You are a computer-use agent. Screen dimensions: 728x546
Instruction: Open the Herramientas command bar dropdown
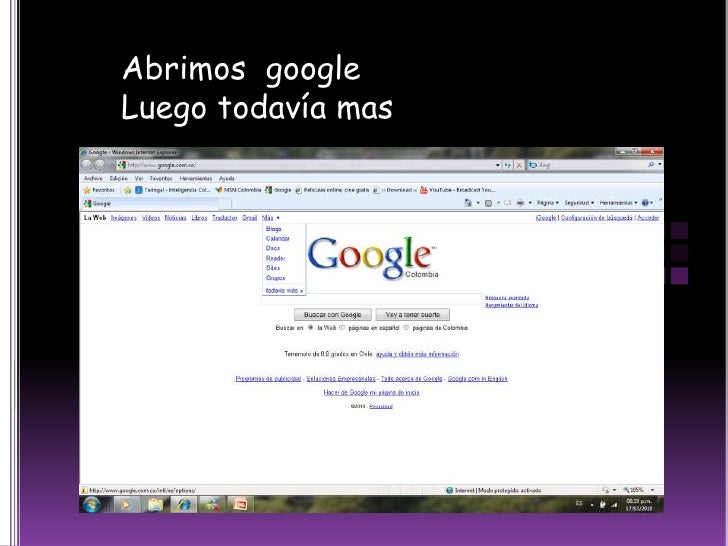pyautogui.click(x=618, y=203)
